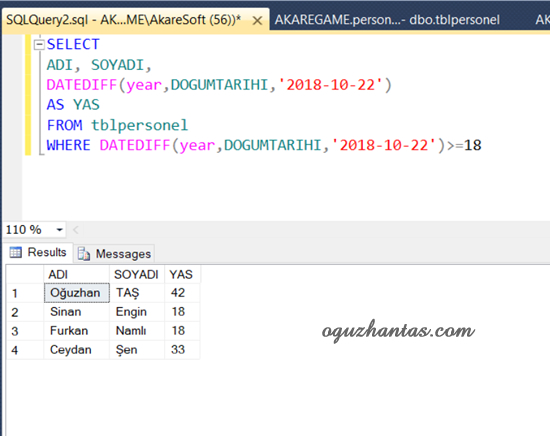
Task: Select the YAS column header
Action: [x=182, y=274]
